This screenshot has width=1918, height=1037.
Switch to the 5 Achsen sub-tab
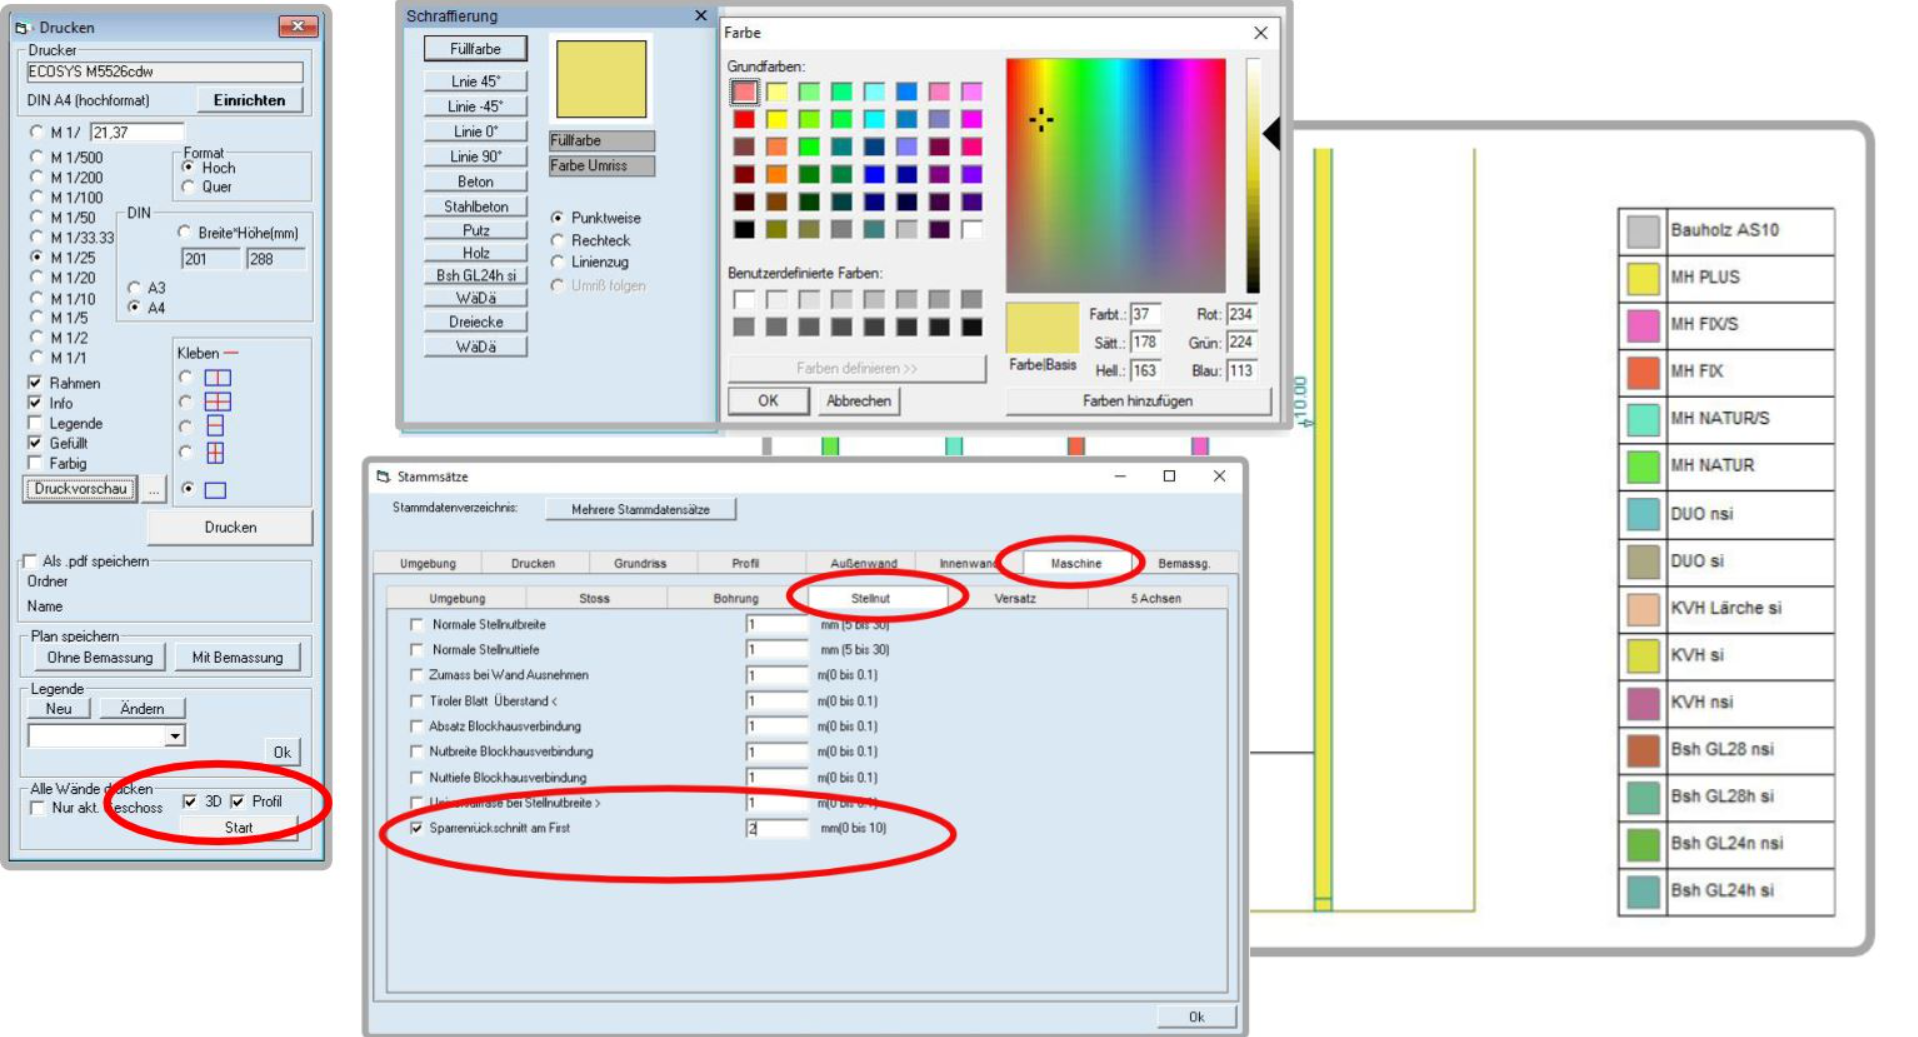[1156, 598]
